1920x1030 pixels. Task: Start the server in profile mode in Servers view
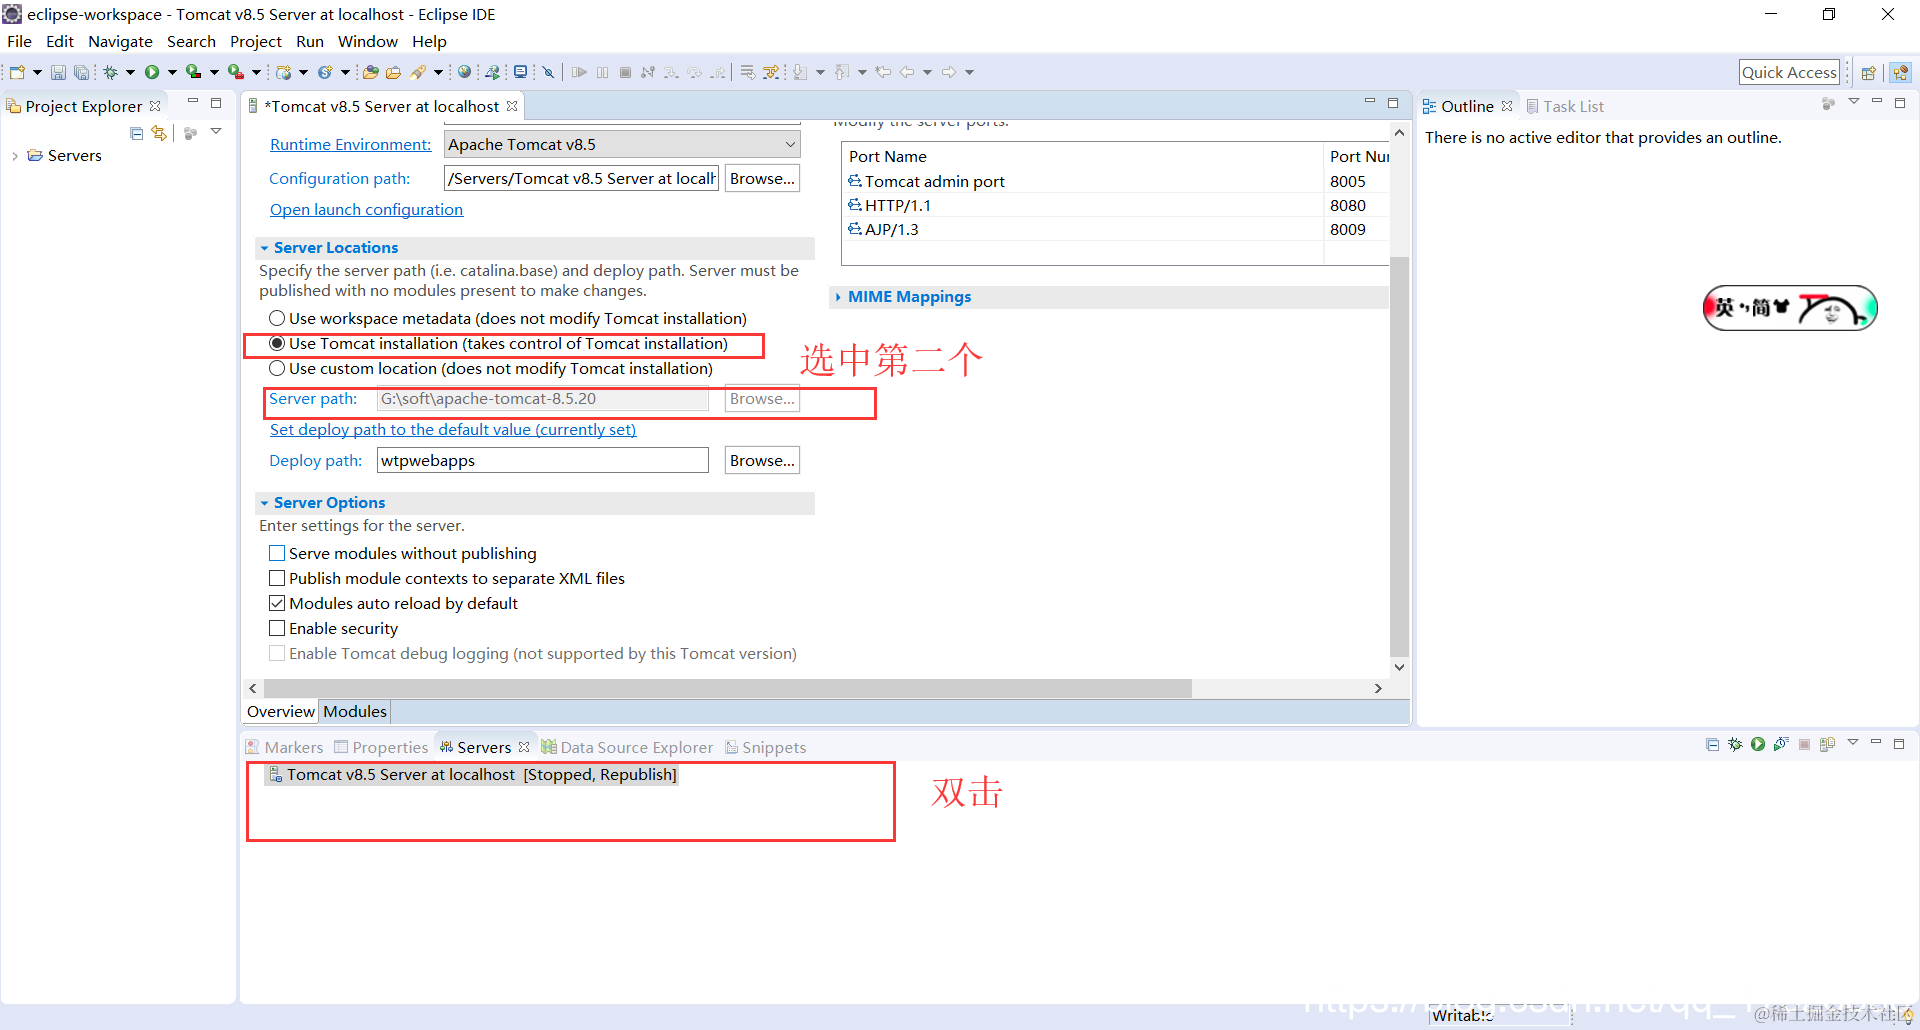[x=1781, y=744]
